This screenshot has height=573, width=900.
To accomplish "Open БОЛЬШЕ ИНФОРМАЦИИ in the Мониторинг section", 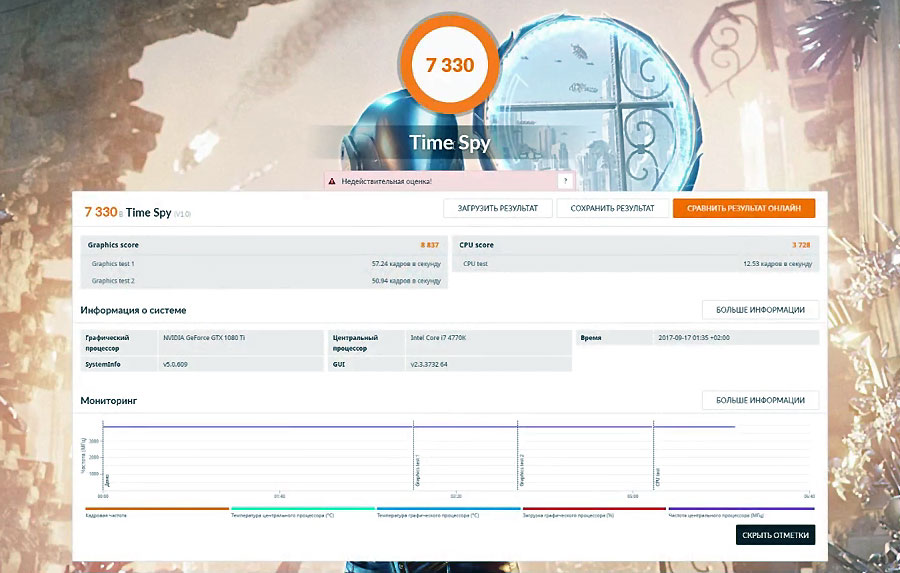I will (x=760, y=400).
